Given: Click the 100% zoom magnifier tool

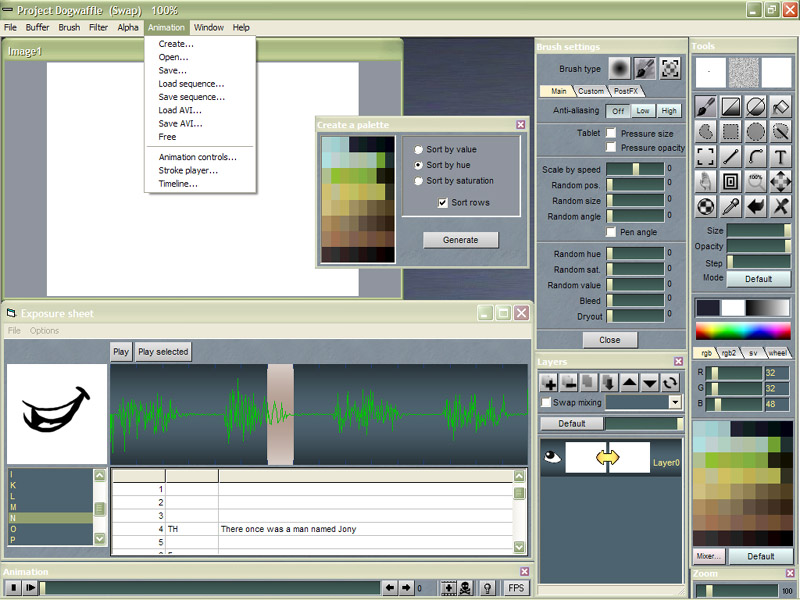Looking at the screenshot, I should click(756, 181).
